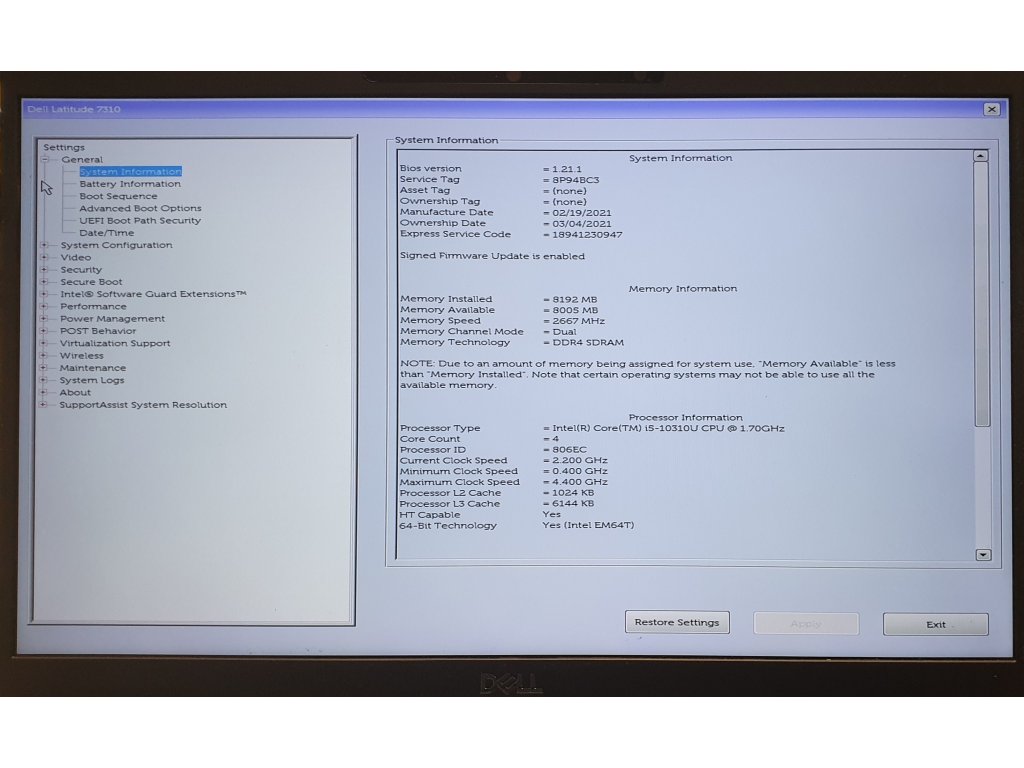1024x768 pixels.
Task: Click Maximum Clock Speed 4.400 GHz
Action: point(580,482)
